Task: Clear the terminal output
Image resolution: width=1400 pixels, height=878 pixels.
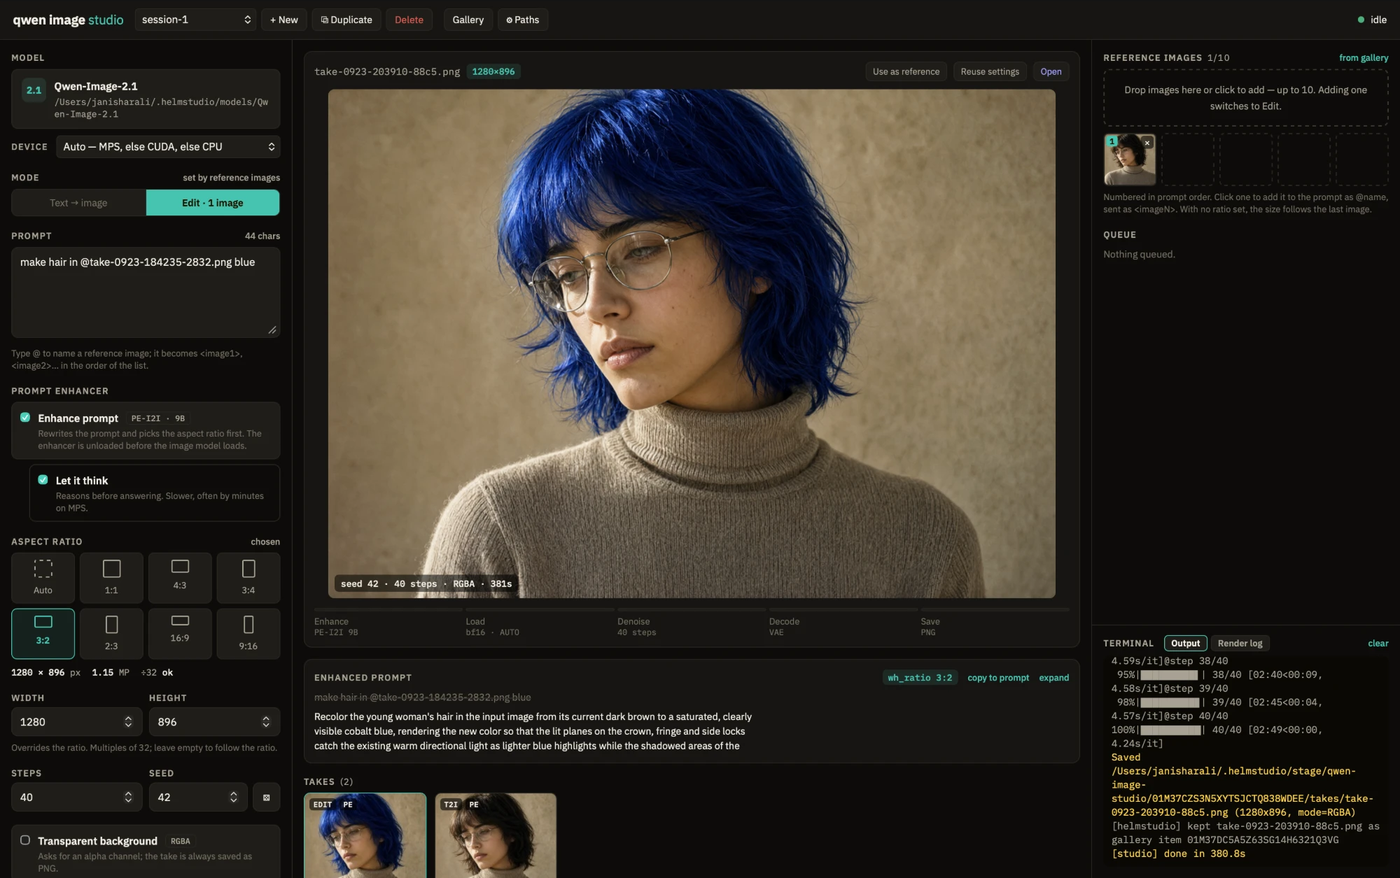Action: (x=1378, y=643)
